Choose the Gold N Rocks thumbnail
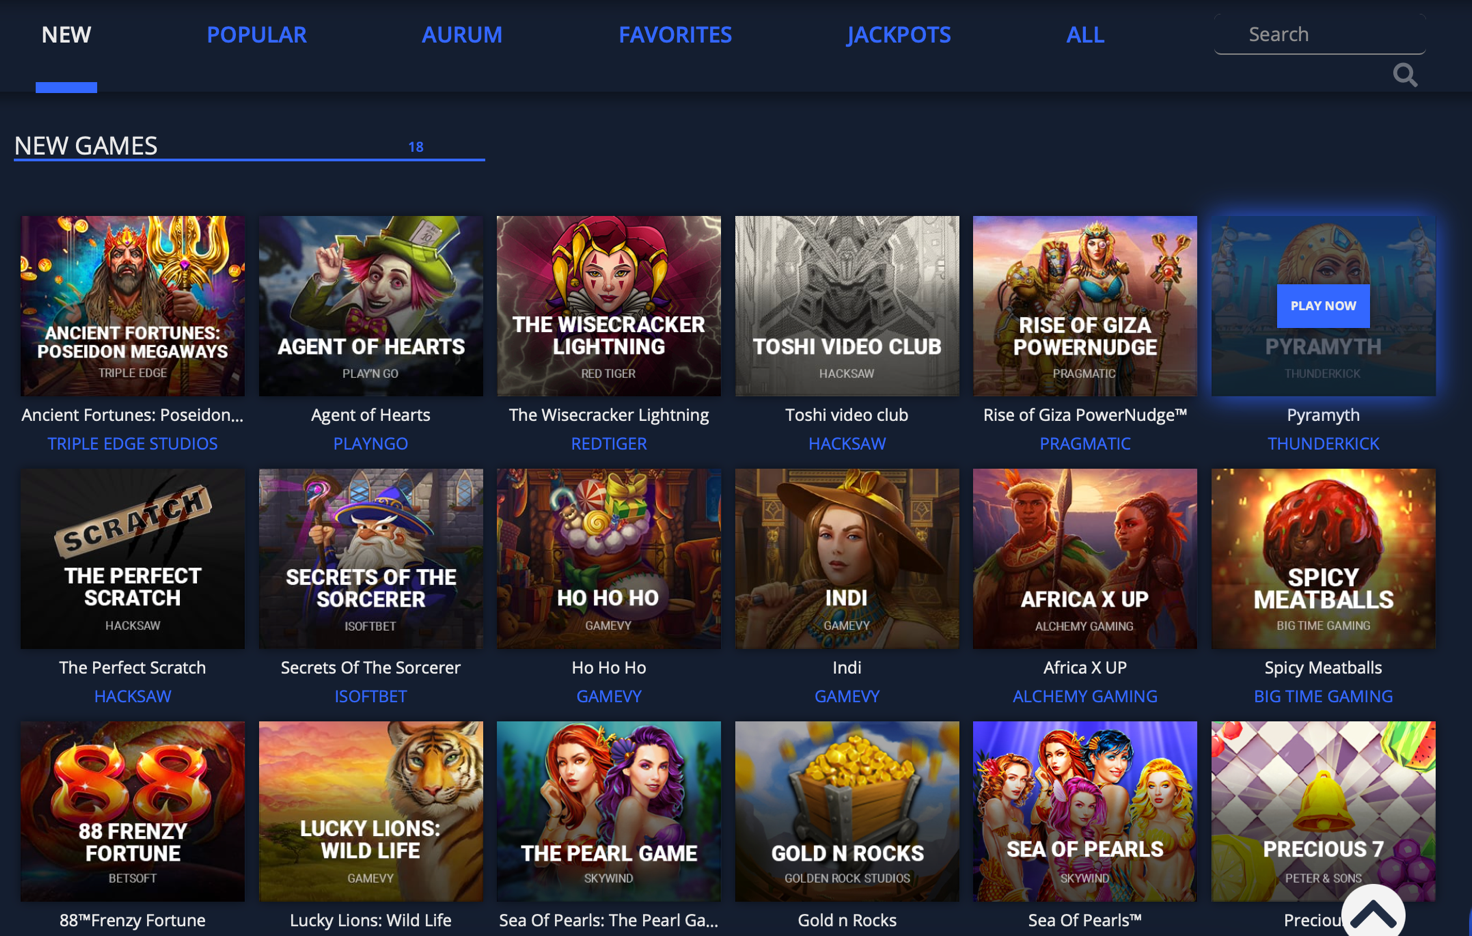This screenshot has height=936, width=1472. (847, 811)
